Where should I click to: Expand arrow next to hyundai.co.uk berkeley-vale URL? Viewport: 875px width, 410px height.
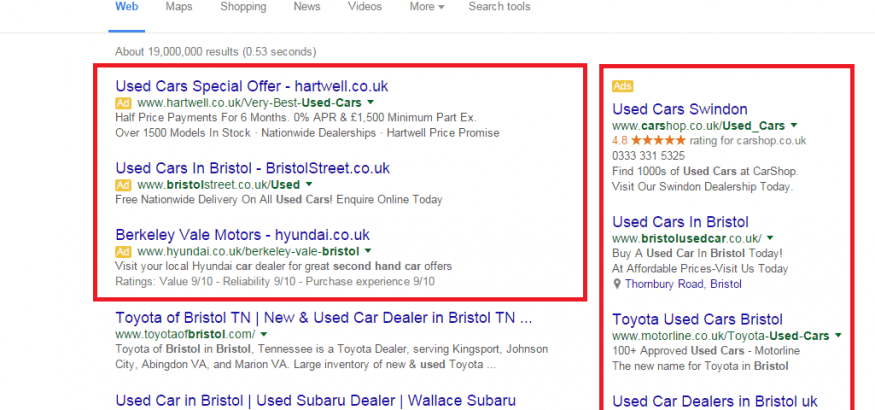(x=368, y=251)
